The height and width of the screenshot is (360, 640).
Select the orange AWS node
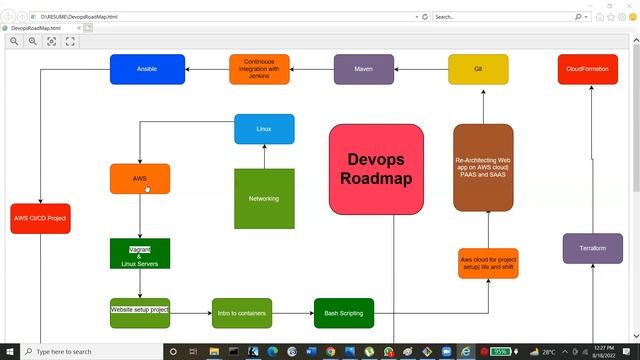click(x=140, y=179)
